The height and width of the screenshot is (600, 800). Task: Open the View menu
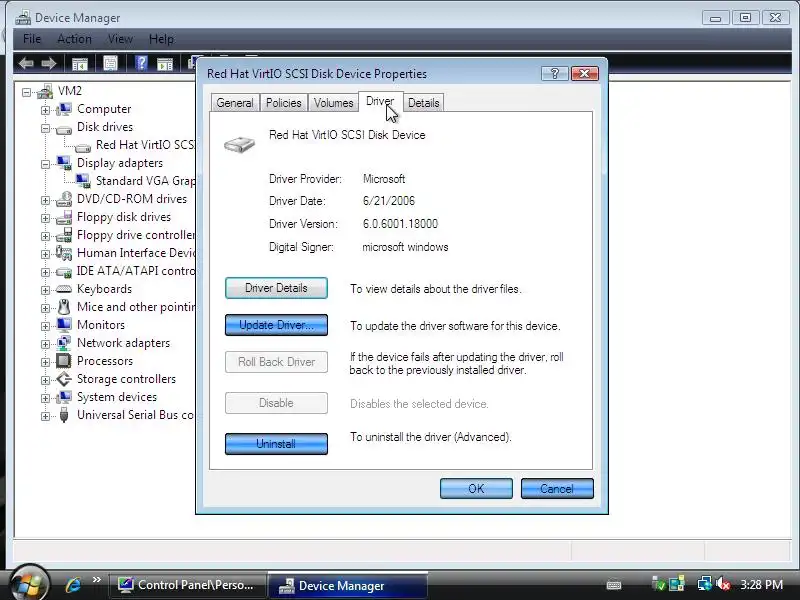click(x=120, y=39)
